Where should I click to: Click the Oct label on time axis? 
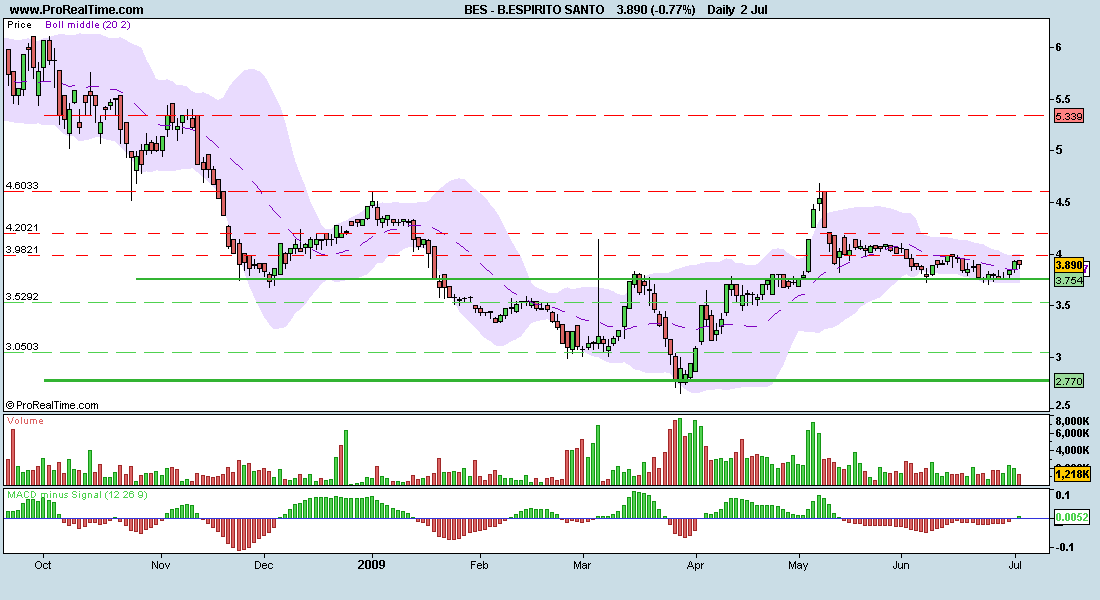[43, 565]
